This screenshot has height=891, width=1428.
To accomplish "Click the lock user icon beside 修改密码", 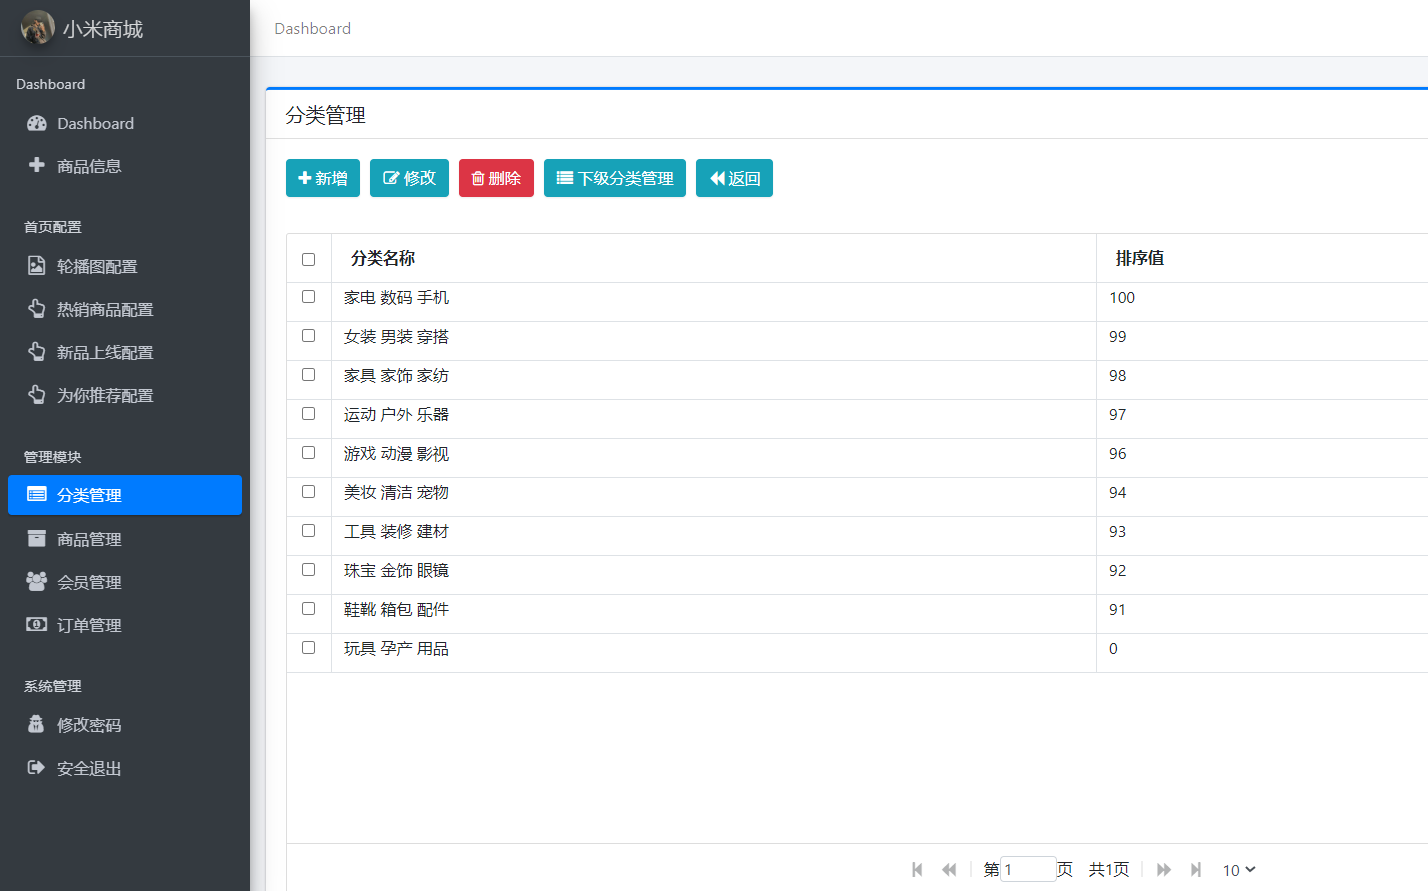I will [36, 724].
